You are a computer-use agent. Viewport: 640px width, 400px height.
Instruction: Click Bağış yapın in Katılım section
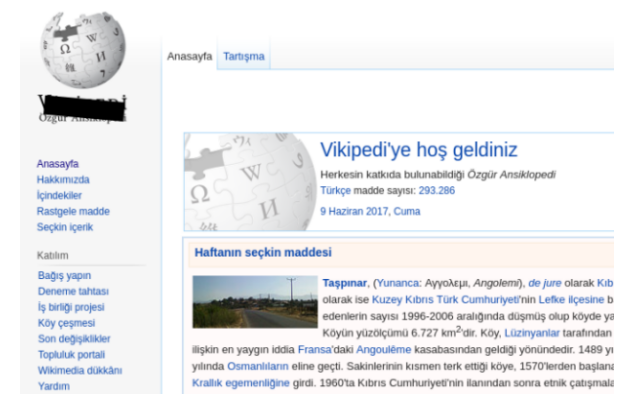64,276
